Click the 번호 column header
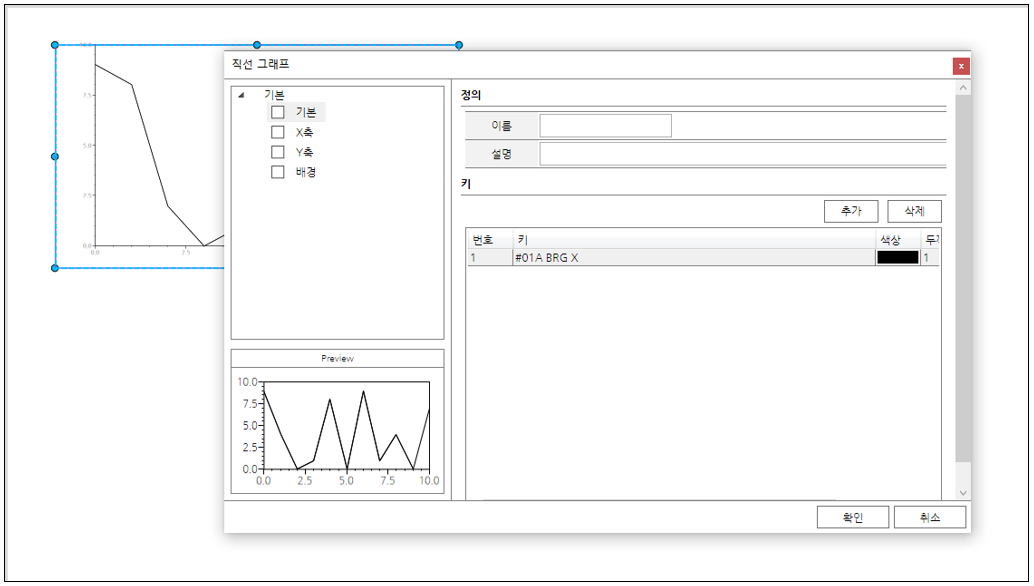 point(489,239)
